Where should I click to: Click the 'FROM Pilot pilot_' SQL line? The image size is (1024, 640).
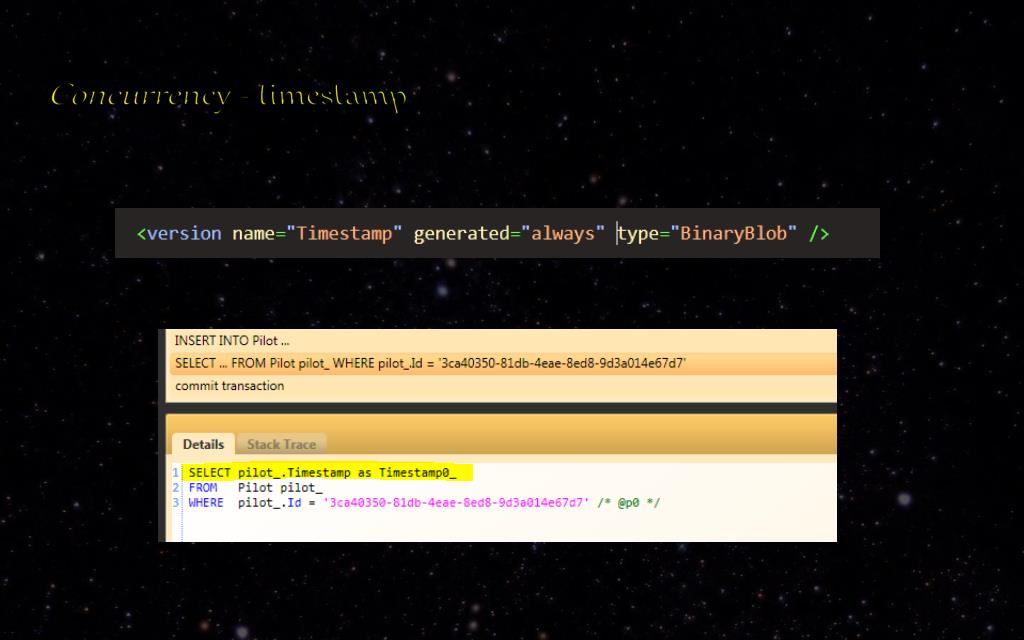[255, 488]
